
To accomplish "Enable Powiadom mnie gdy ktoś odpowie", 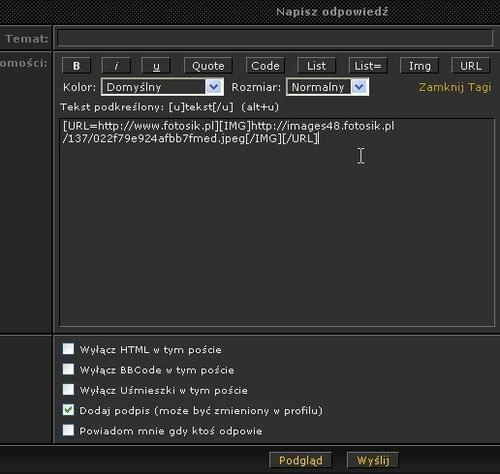I will click(68, 430).
